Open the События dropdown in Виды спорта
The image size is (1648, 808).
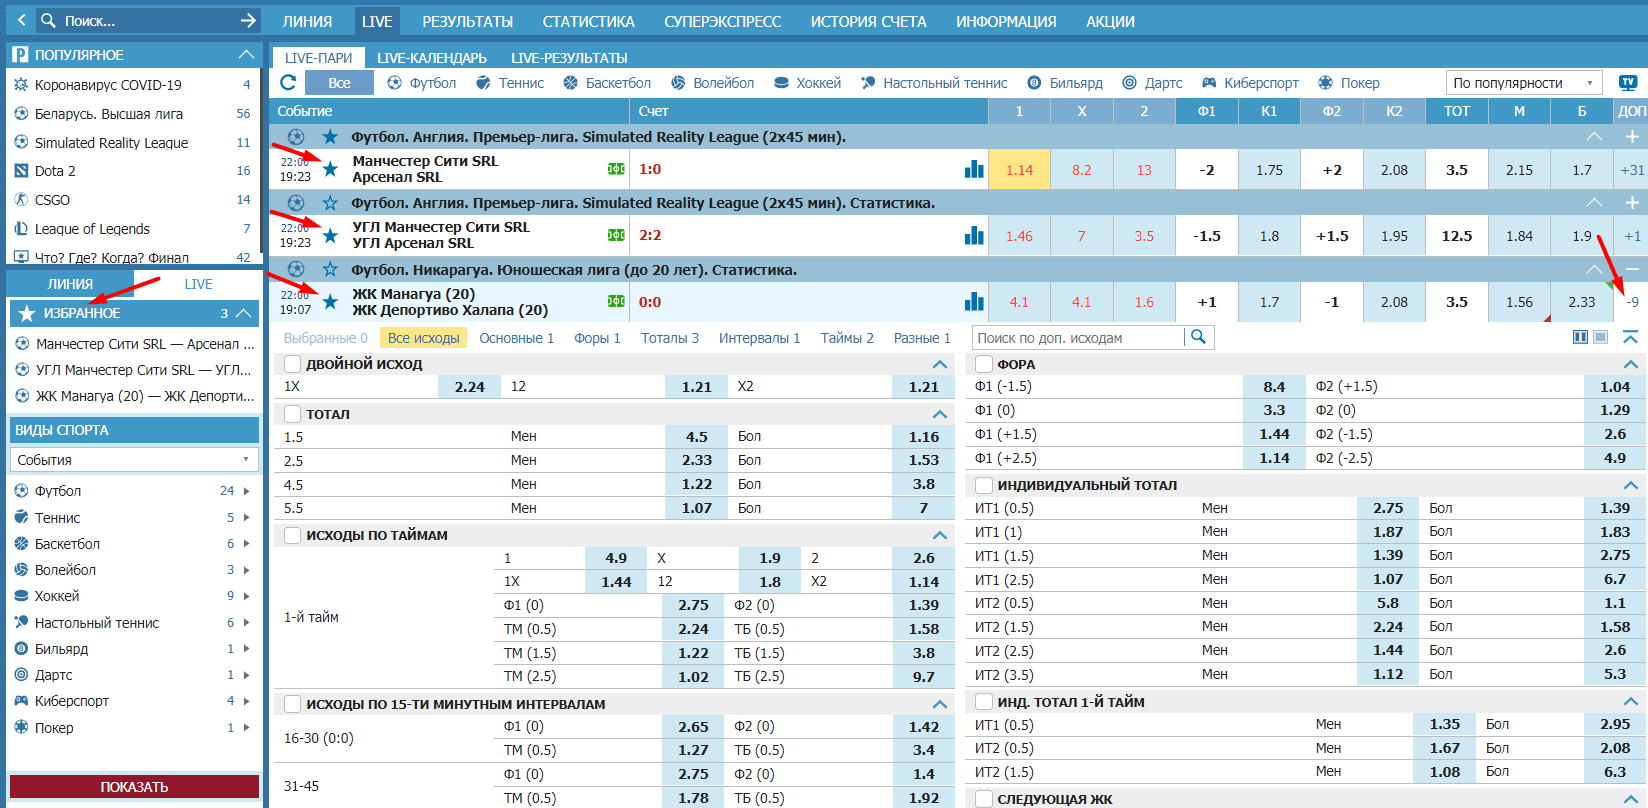click(x=134, y=460)
